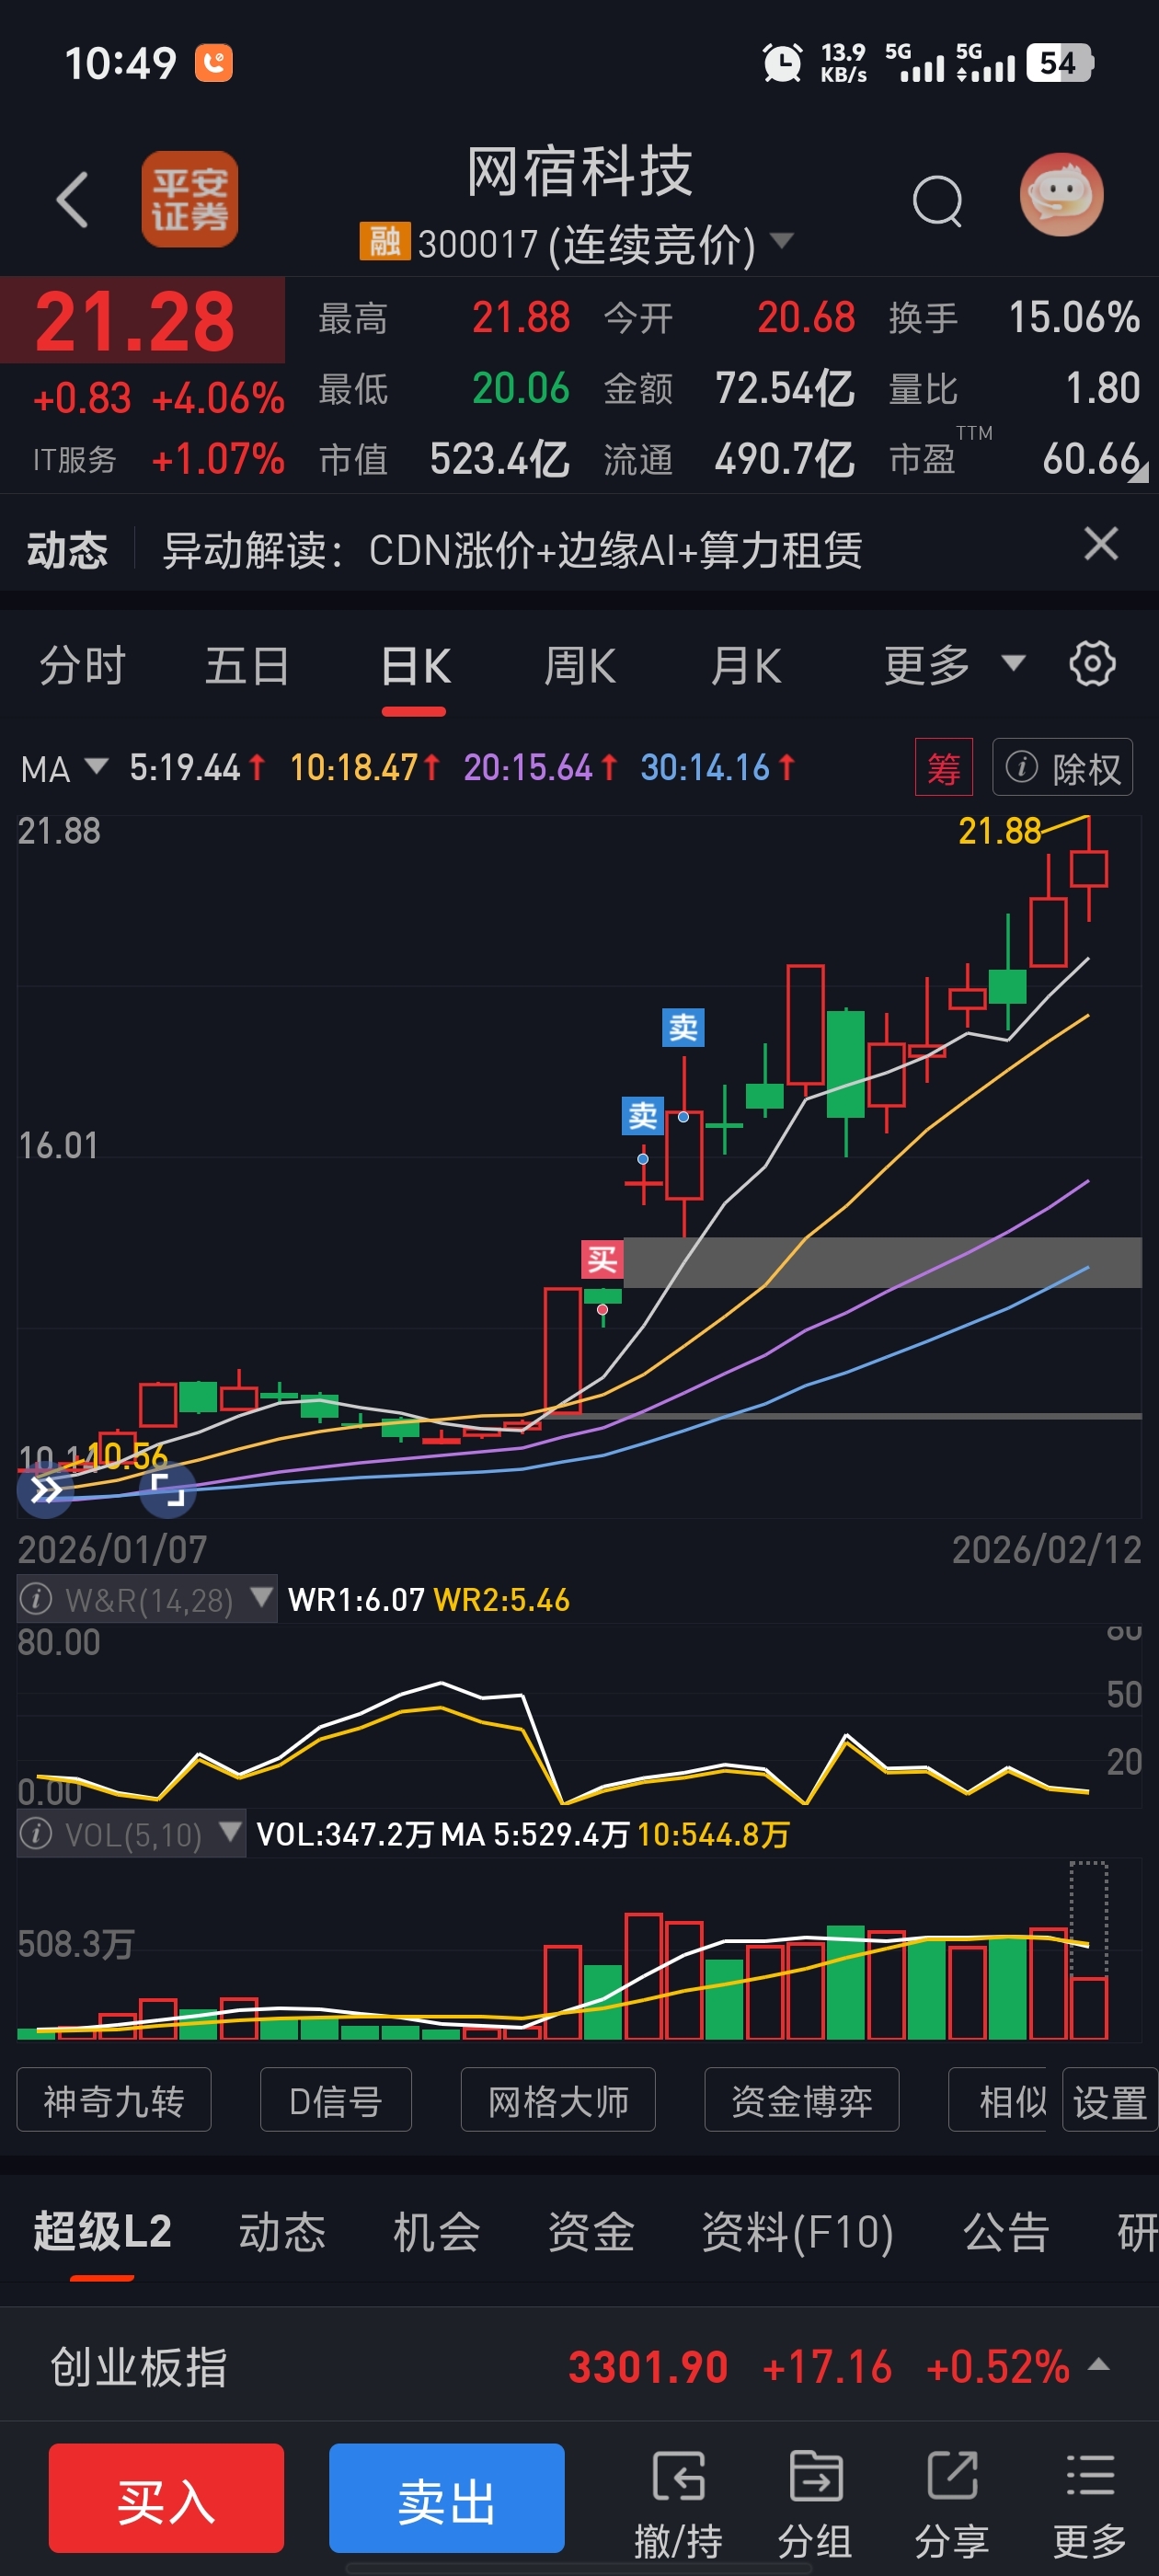
Task: Open the 资金 tab
Action: [x=591, y=2232]
